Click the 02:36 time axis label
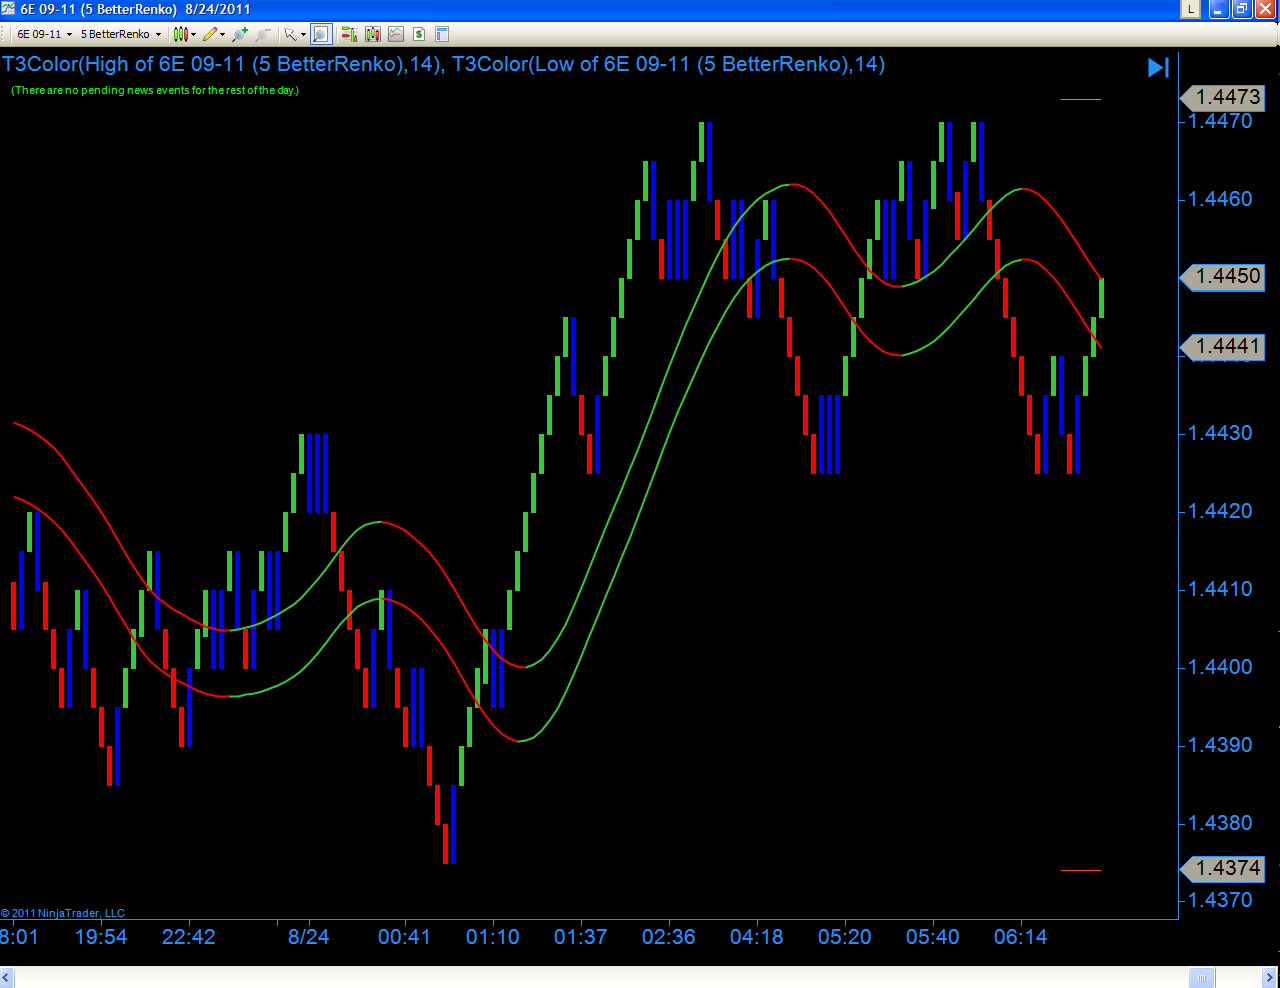The height and width of the screenshot is (988, 1280). click(x=668, y=937)
